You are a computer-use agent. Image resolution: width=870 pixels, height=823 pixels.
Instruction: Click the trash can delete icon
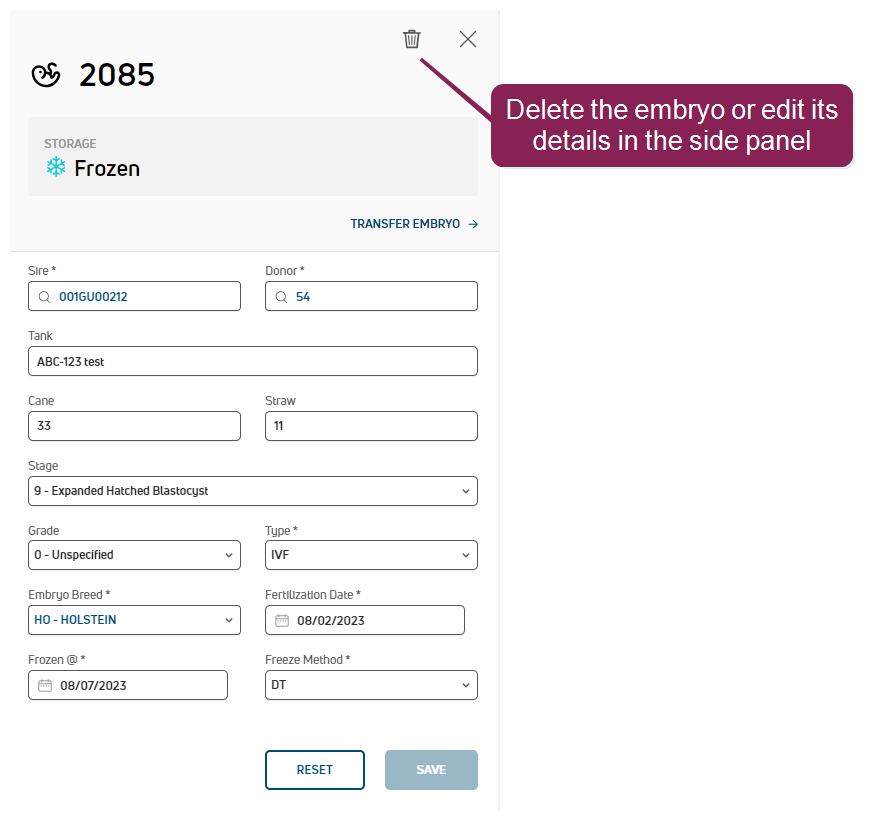tap(412, 39)
